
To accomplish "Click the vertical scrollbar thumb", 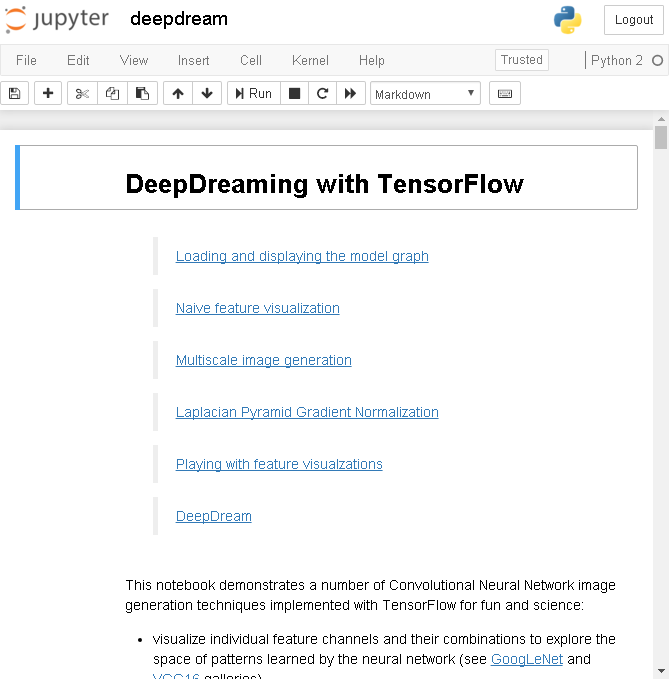I will point(661,138).
